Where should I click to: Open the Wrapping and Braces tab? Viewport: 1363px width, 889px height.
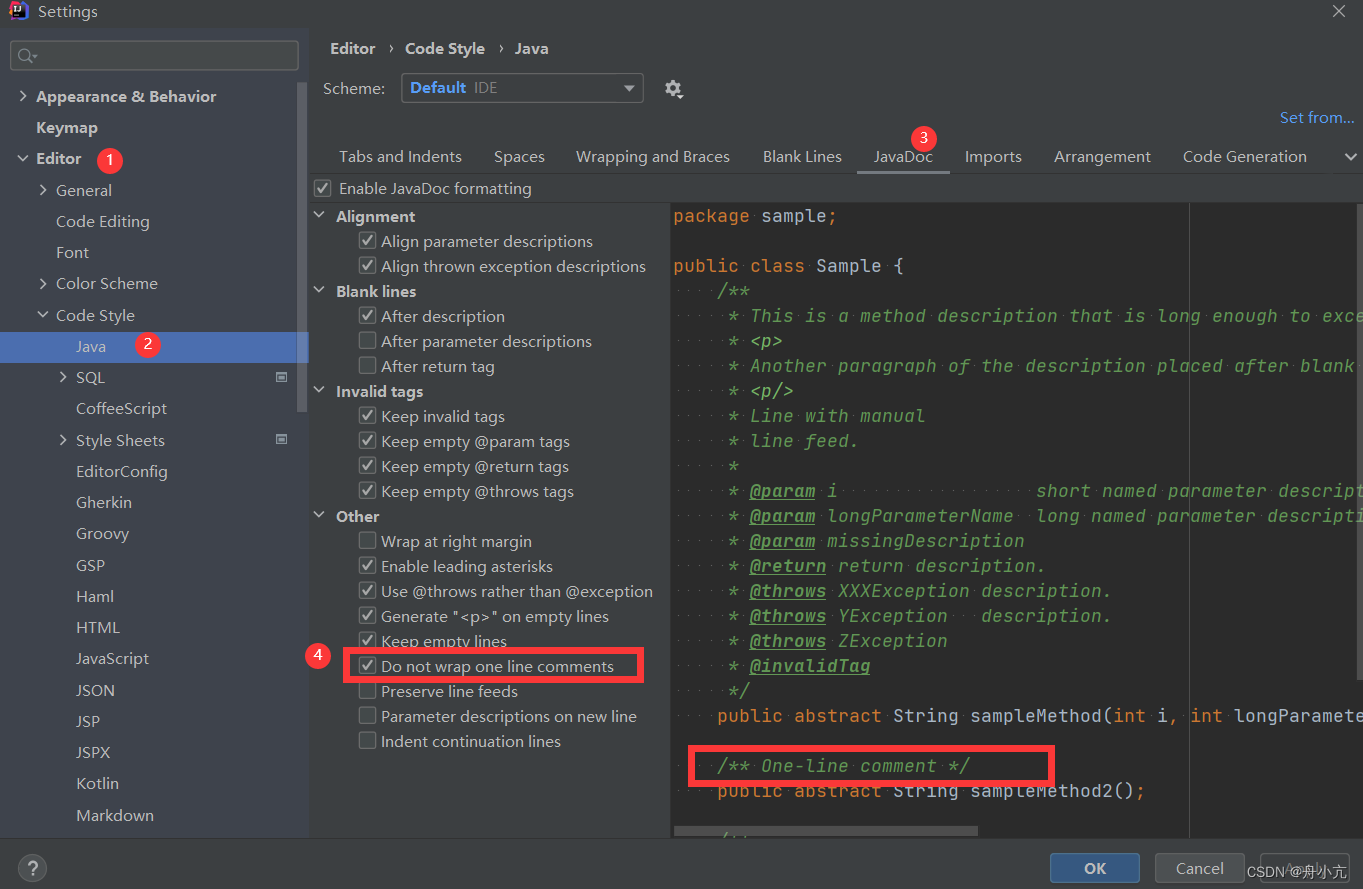(653, 157)
